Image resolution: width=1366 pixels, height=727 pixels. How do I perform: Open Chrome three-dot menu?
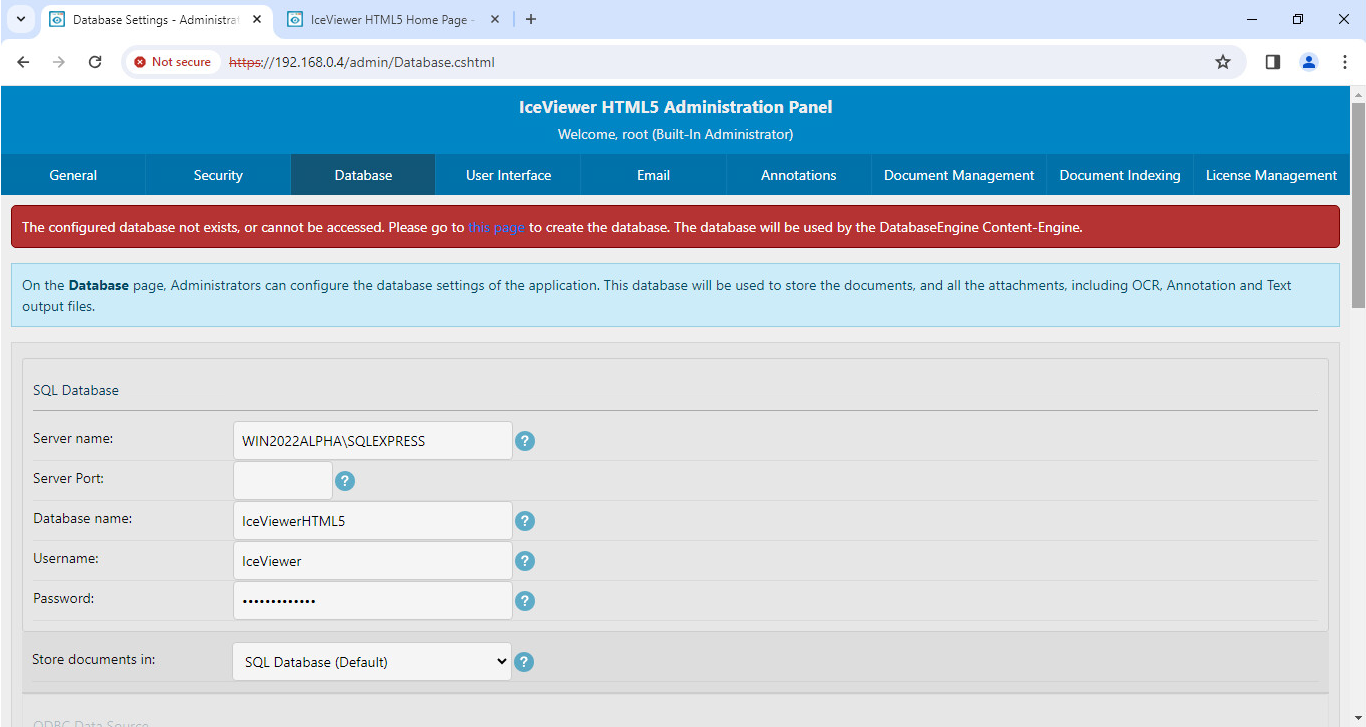coord(1345,62)
